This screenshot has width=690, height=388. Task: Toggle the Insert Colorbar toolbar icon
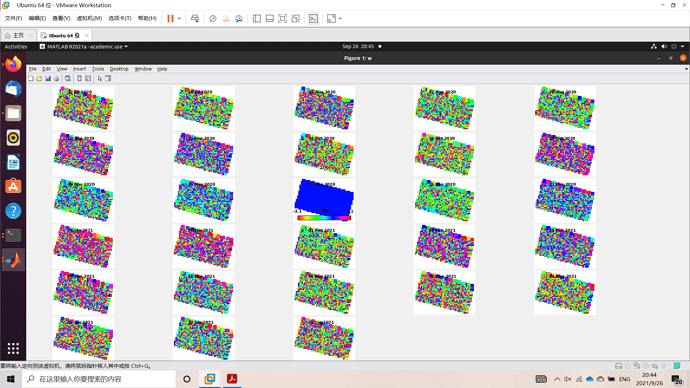79,78
